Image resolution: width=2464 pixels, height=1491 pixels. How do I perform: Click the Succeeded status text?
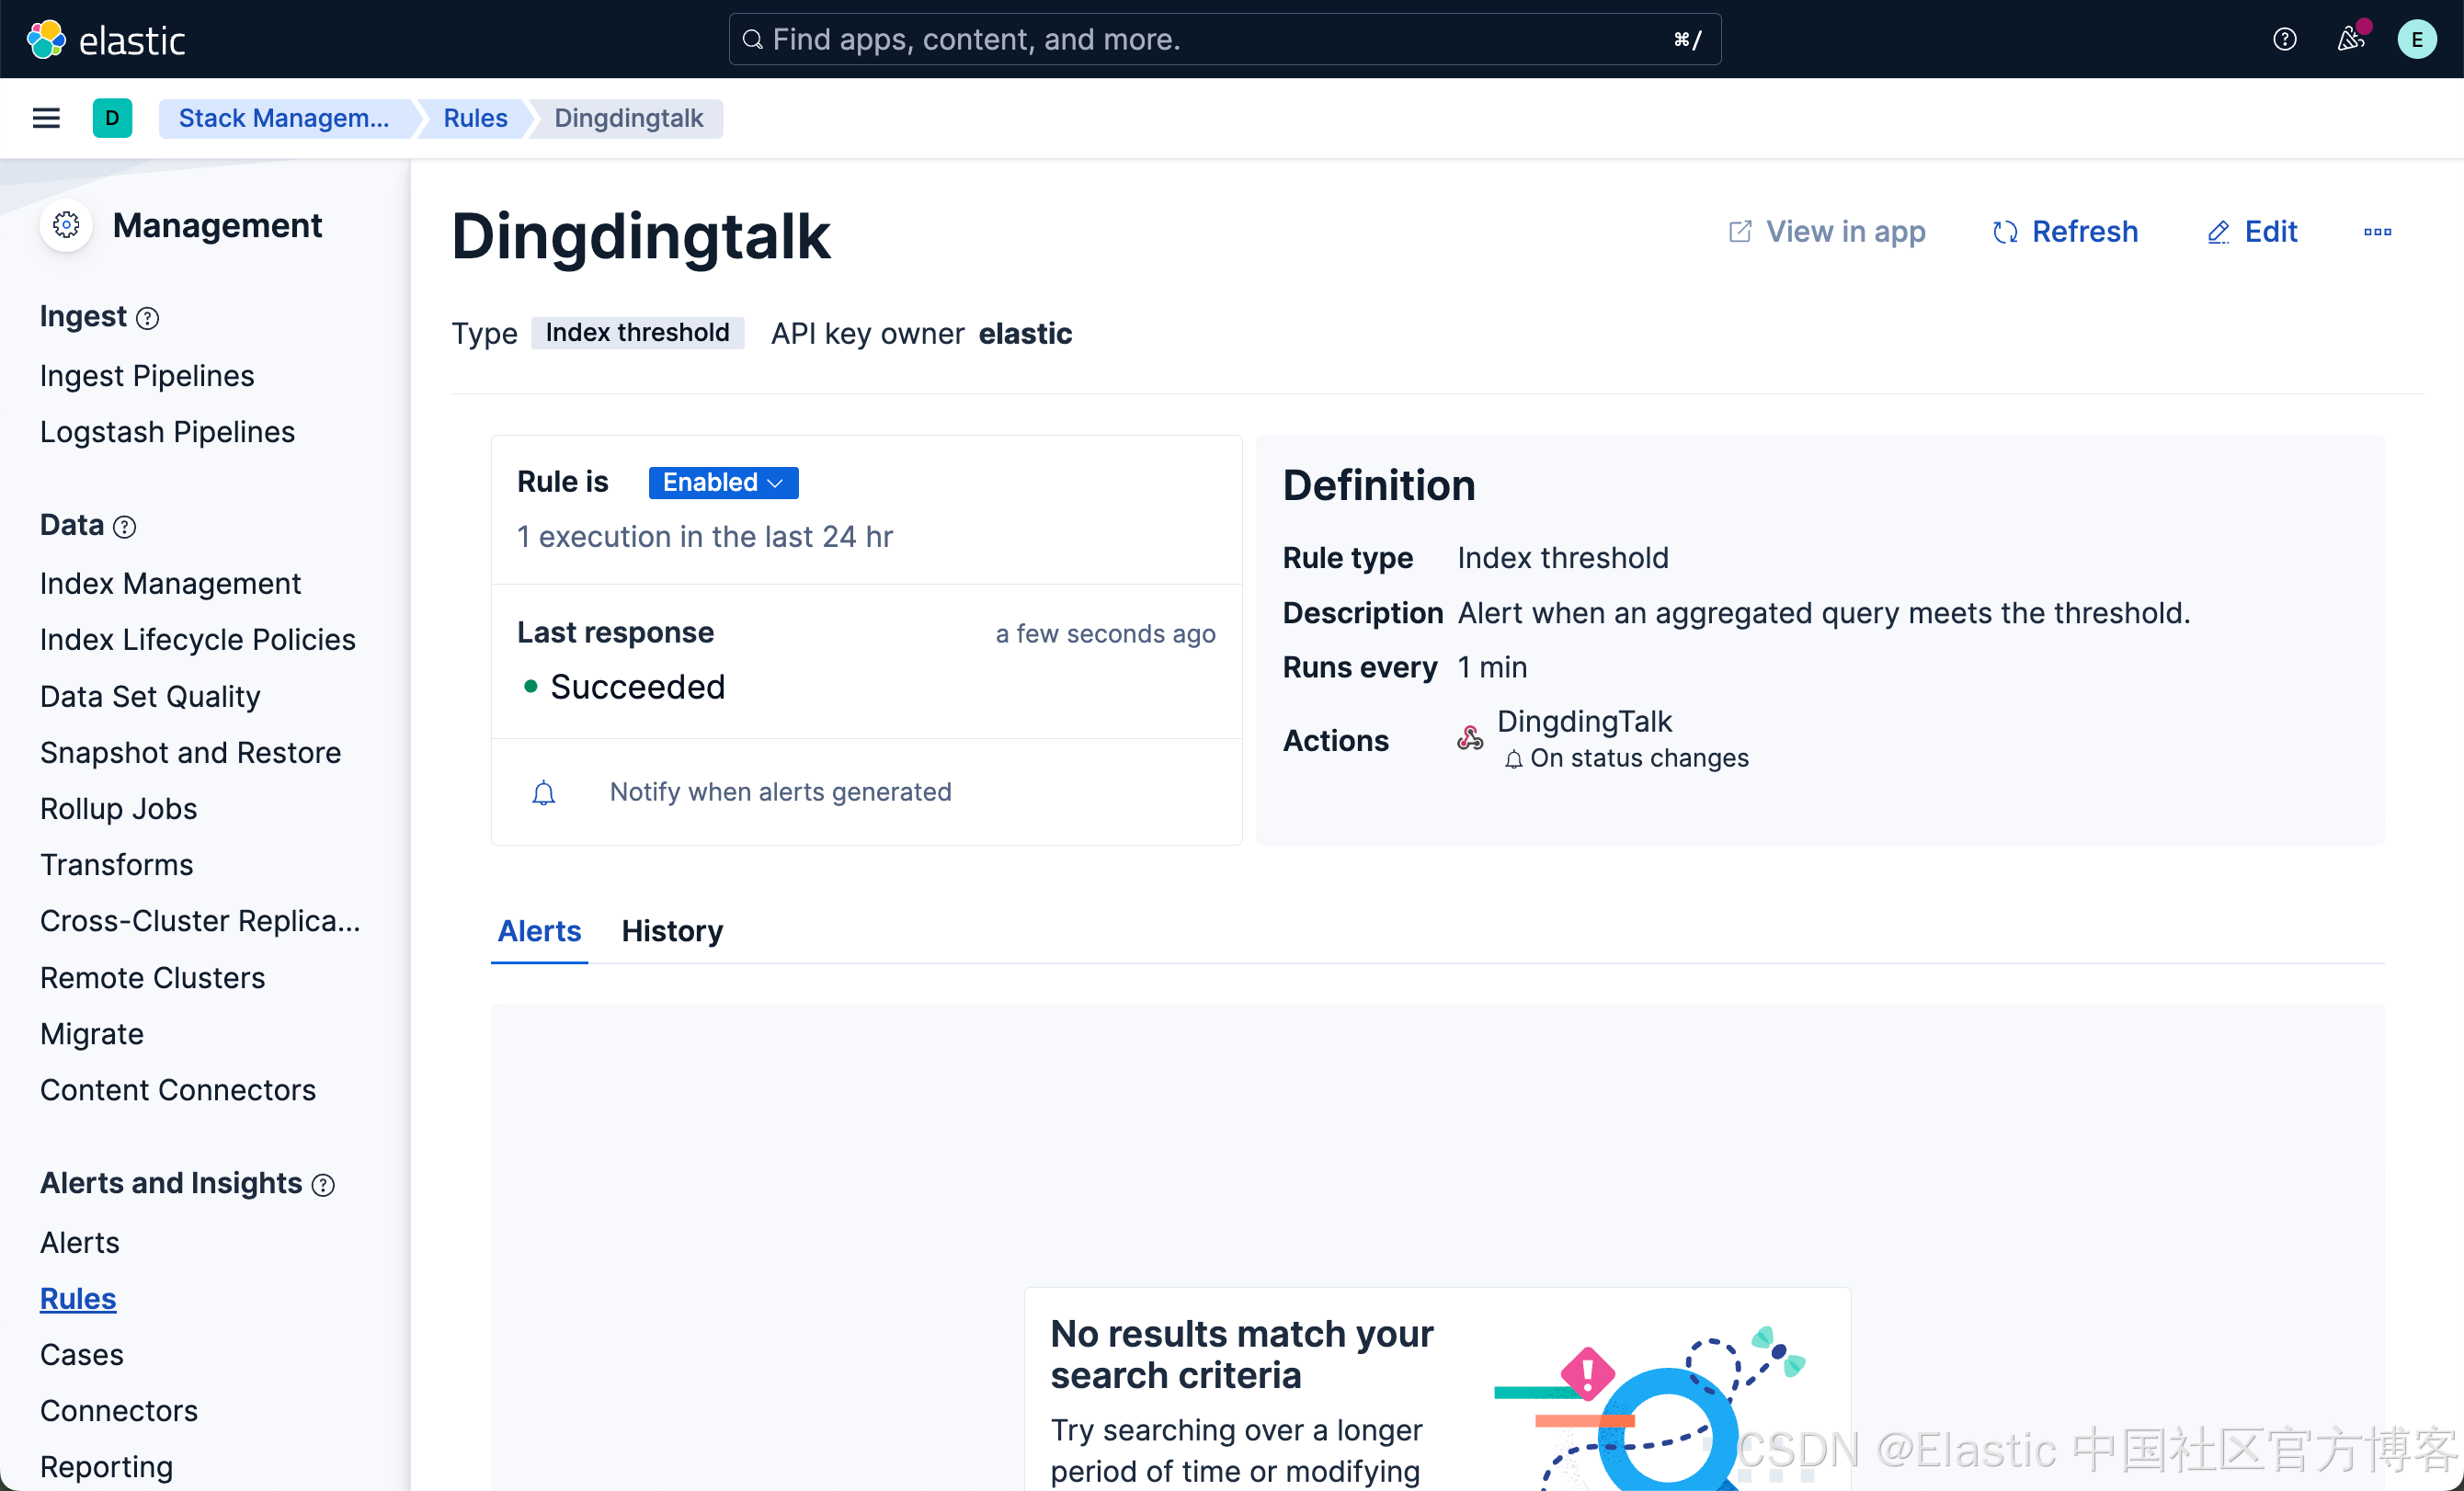[x=637, y=687]
